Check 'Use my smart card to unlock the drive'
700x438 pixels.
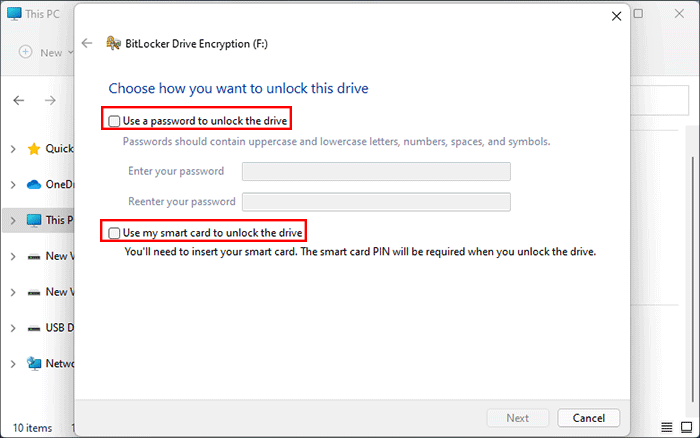114,233
